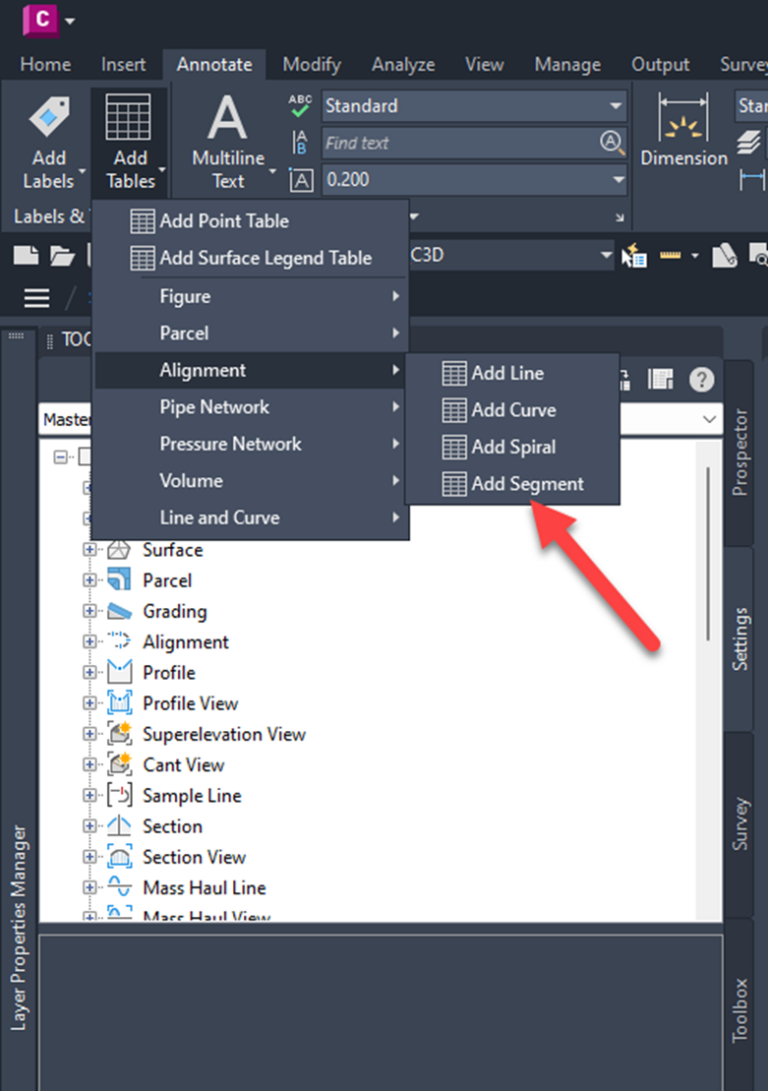Run the spell check ABC icon
This screenshot has height=1091, width=768.
(x=301, y=106)
